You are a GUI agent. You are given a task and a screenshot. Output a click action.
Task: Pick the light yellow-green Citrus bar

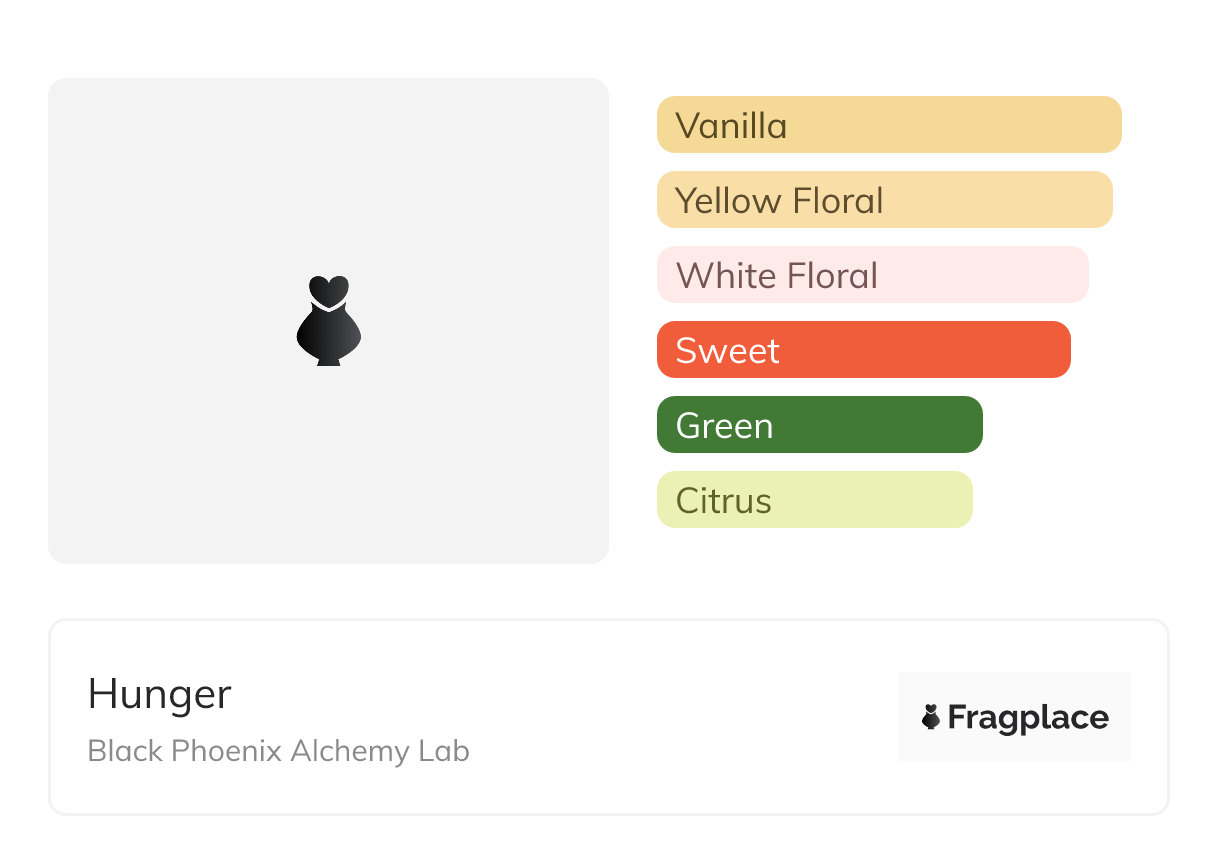[814, 500]
